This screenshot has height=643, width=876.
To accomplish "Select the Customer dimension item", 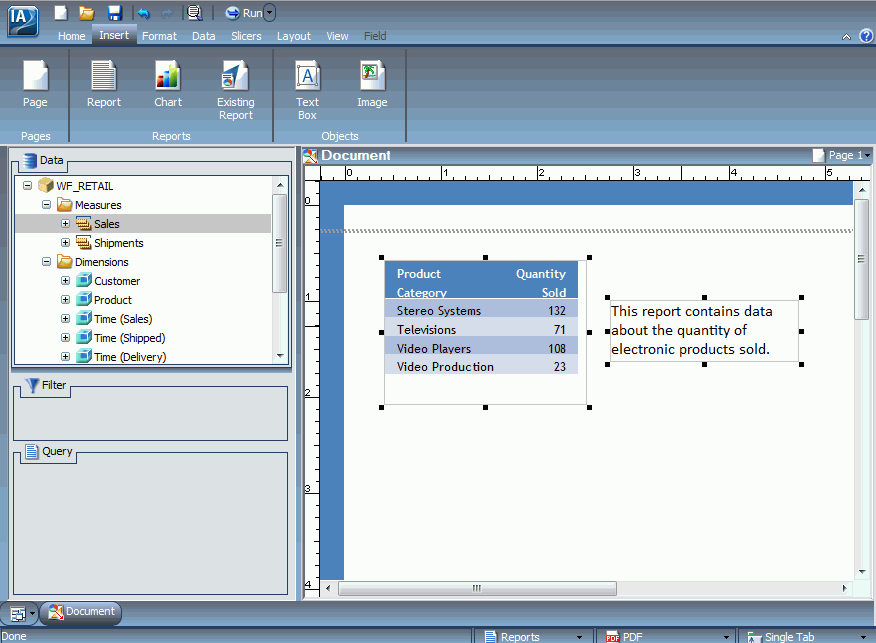I will click(117, 281).
